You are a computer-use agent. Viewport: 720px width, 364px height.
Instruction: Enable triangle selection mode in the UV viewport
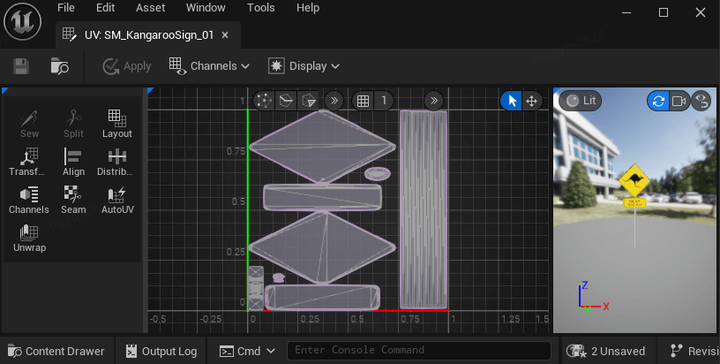[309, 101]
